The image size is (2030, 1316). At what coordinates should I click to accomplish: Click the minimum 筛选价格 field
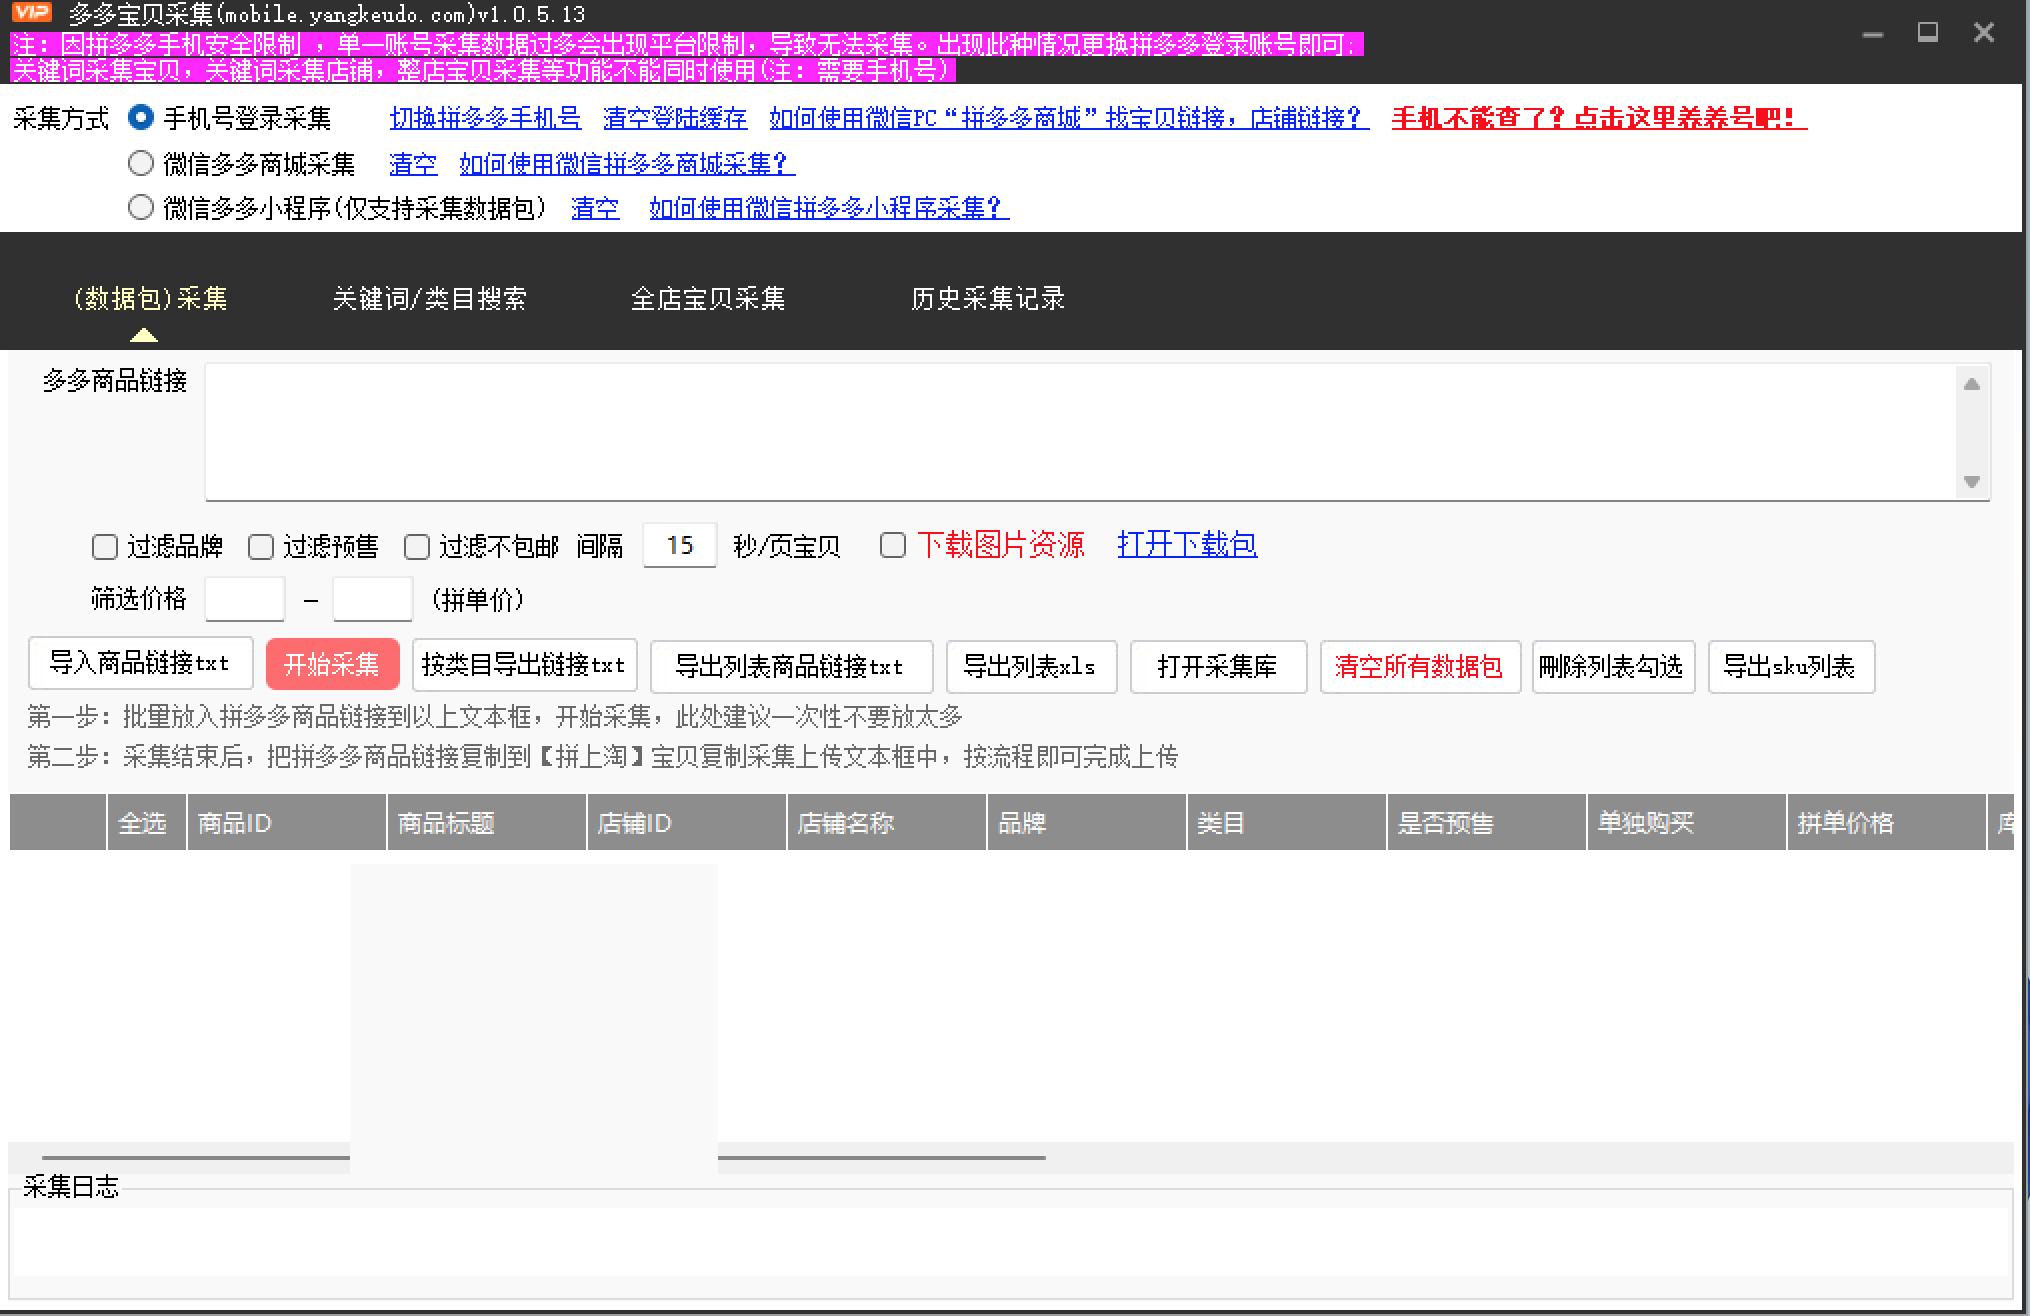245,599
